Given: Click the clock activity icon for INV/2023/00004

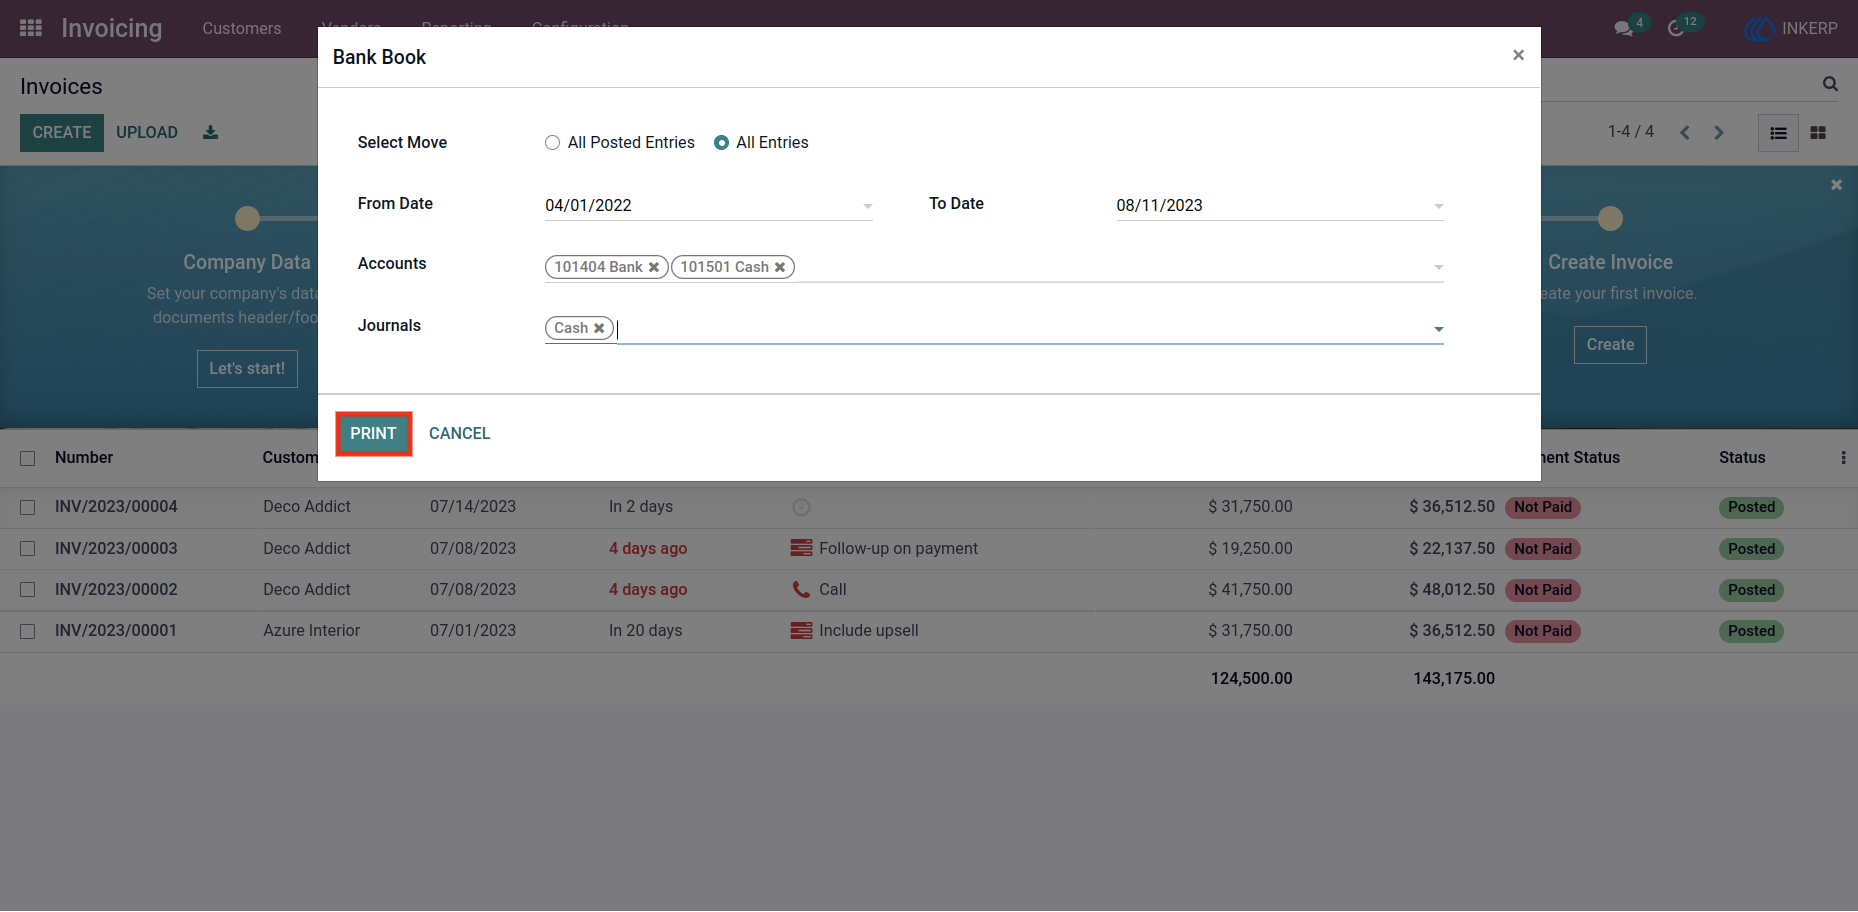Looking at the screenshot, I should point(801,507).
